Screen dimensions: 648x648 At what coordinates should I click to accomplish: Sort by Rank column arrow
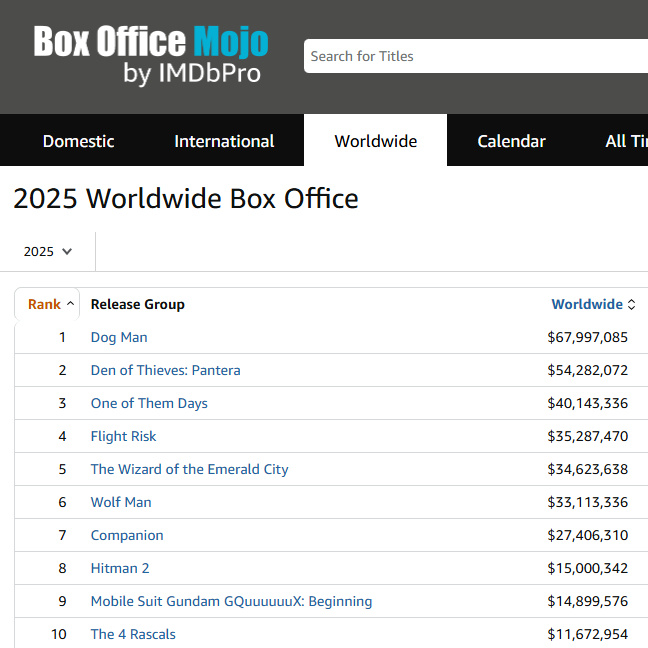pos(70,304)
